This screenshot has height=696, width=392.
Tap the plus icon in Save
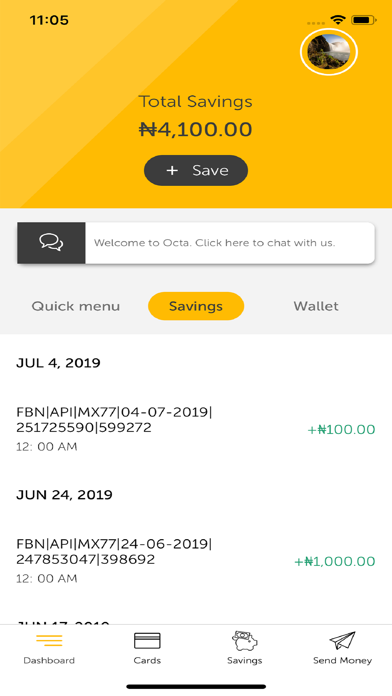[x=172, y=170]
